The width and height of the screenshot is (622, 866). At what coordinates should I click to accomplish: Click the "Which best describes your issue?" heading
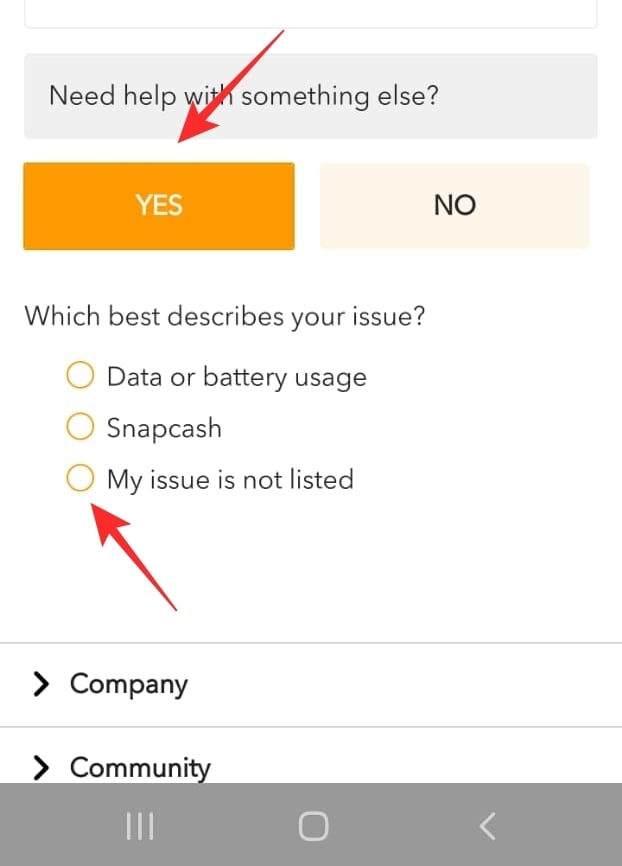tap(225, 317)
